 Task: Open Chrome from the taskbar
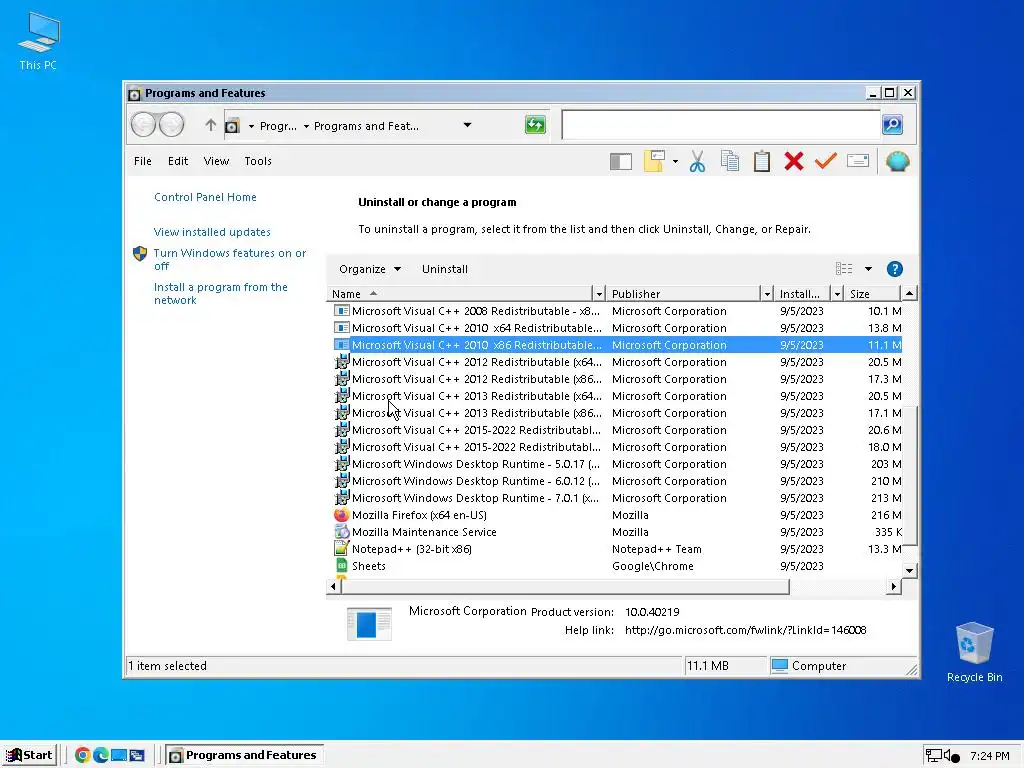(82, 755)
